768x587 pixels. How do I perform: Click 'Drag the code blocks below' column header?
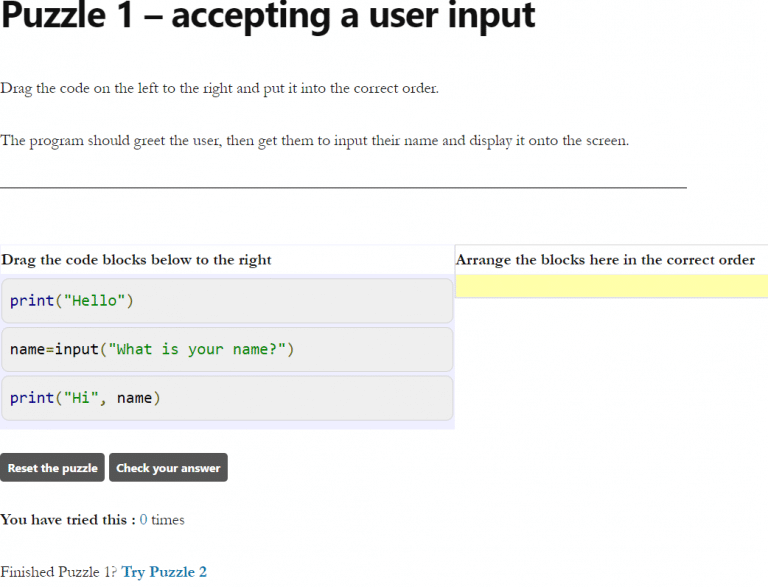coord(137,260)
